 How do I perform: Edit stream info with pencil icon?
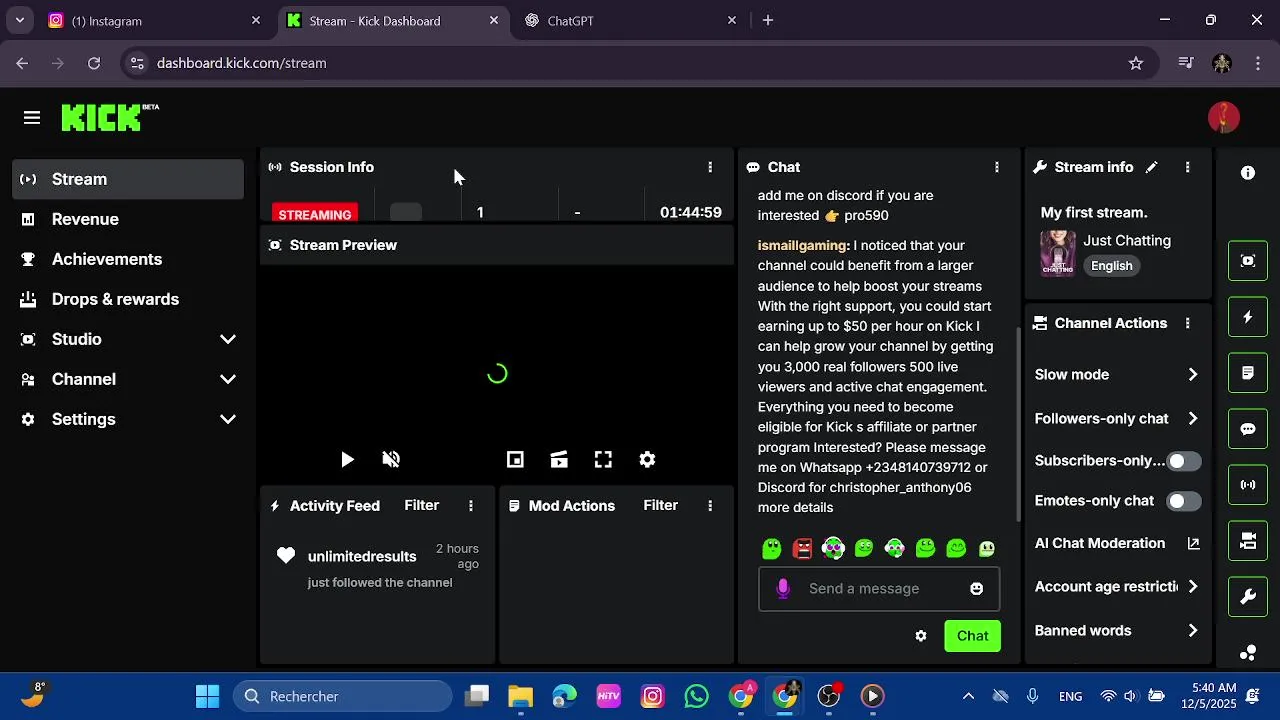click(x=1152, y=167)
